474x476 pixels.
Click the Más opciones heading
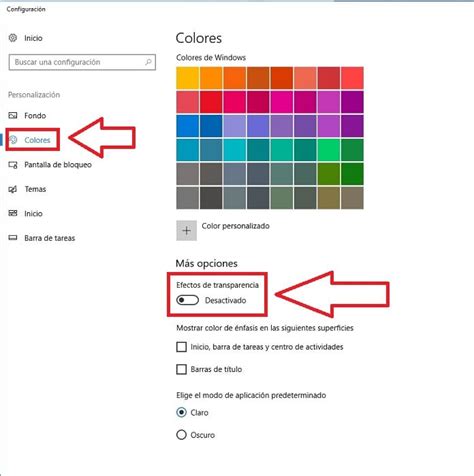tap(207, 263)
